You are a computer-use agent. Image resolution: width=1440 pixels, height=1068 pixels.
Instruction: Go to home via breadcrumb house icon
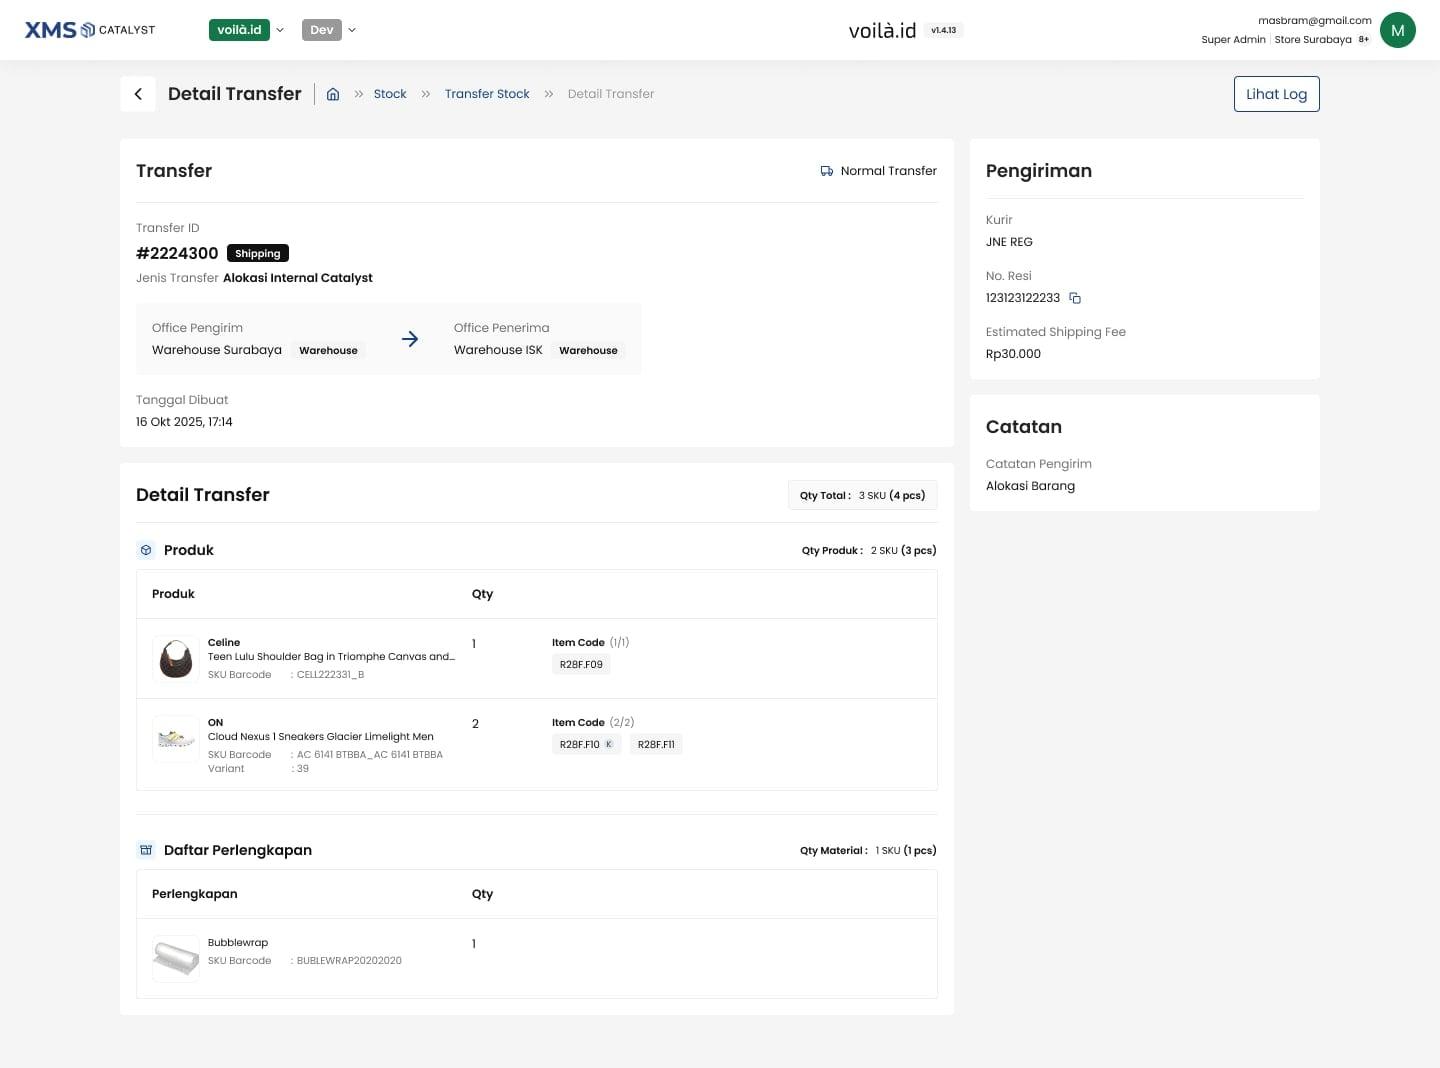pyautogui.click(x=333, y=94)
